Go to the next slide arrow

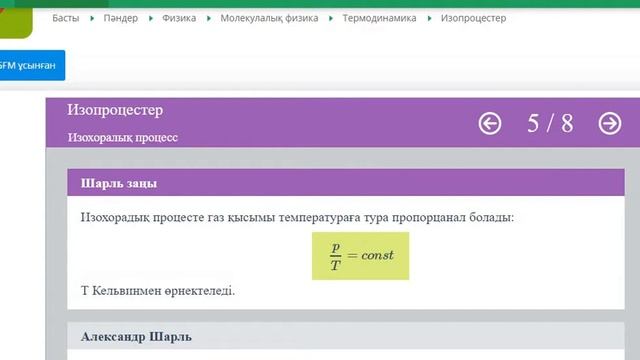[x=610, y=123]
